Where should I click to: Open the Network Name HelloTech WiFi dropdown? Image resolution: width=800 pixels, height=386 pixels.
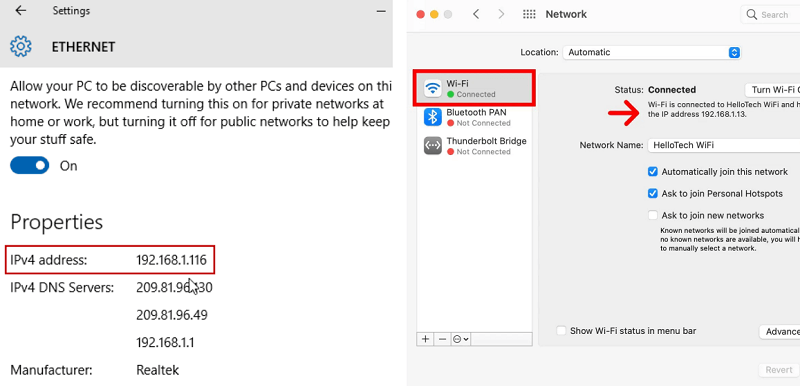click(723, 145)
